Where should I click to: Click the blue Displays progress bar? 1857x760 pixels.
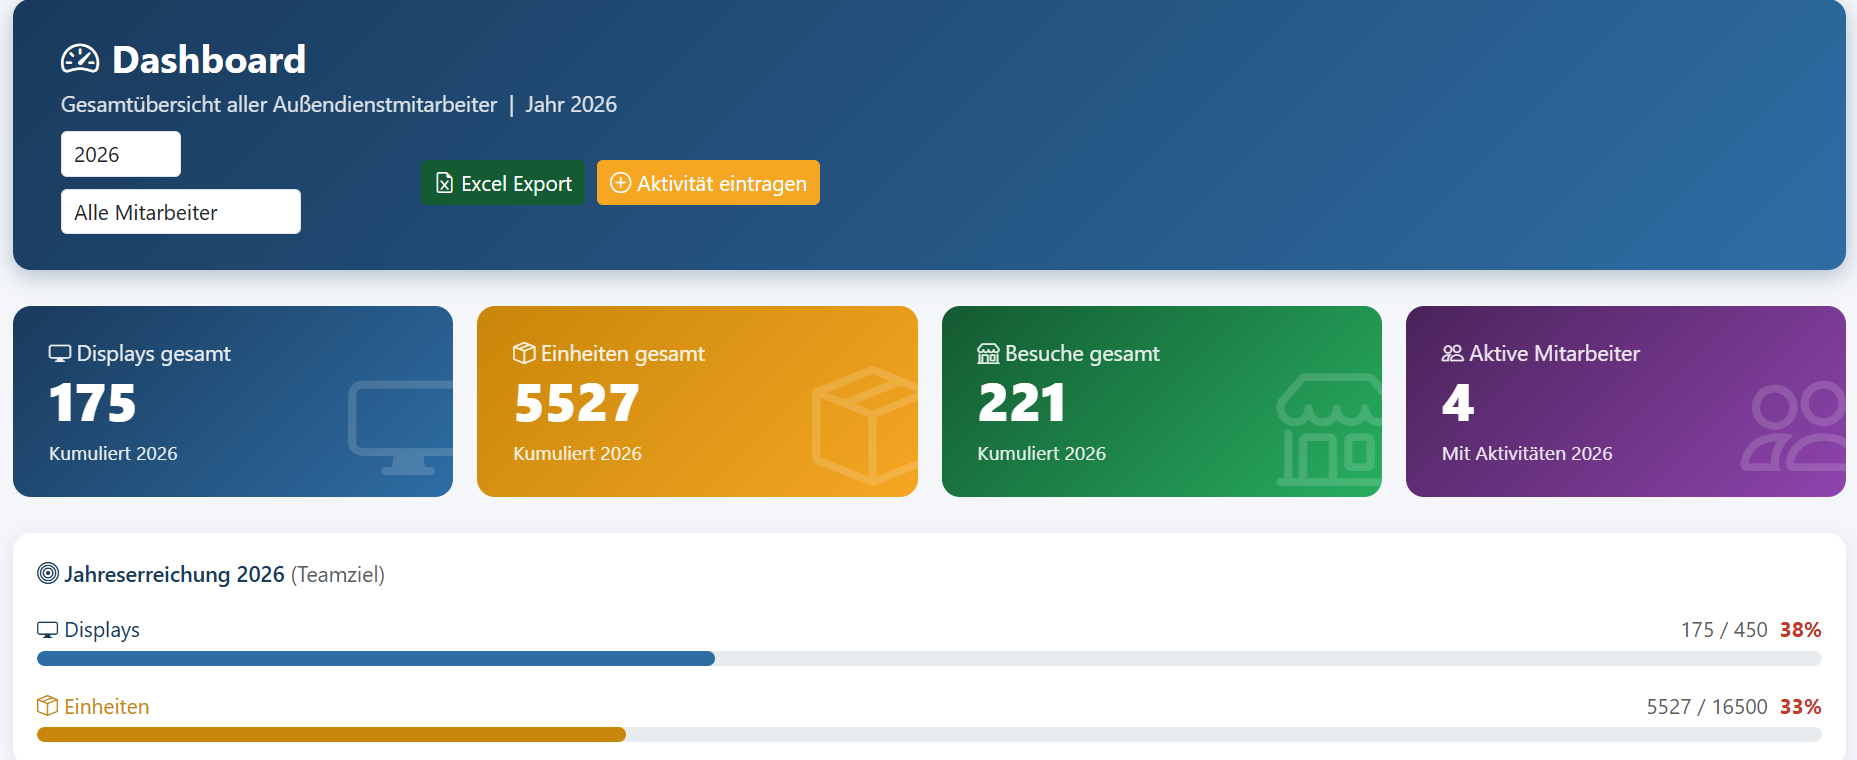pos(376,658)
